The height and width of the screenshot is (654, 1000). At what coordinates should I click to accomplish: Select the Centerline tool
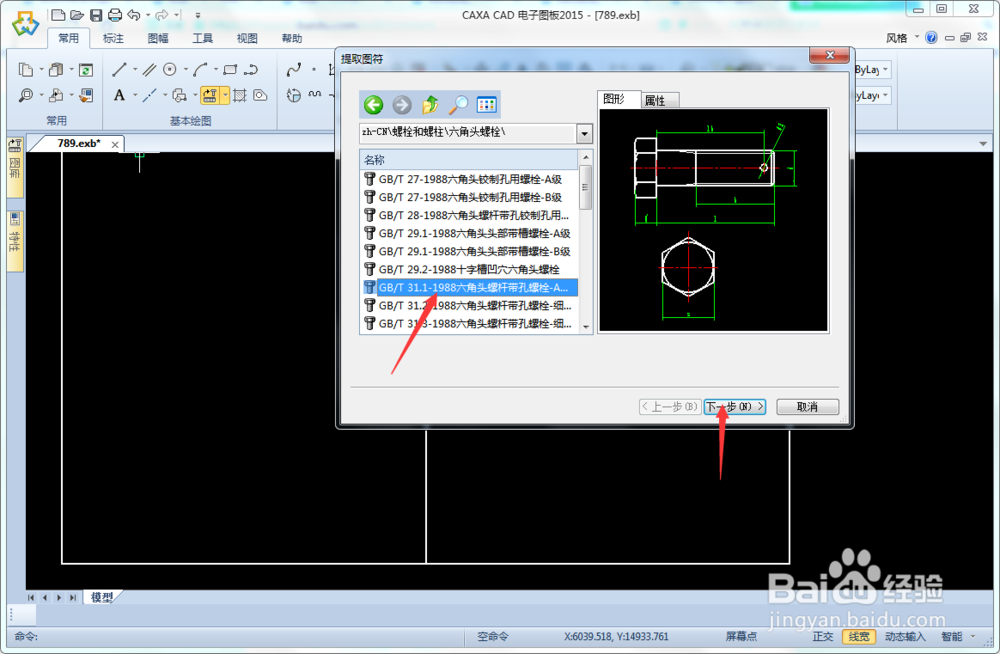[x=149, y=95]
